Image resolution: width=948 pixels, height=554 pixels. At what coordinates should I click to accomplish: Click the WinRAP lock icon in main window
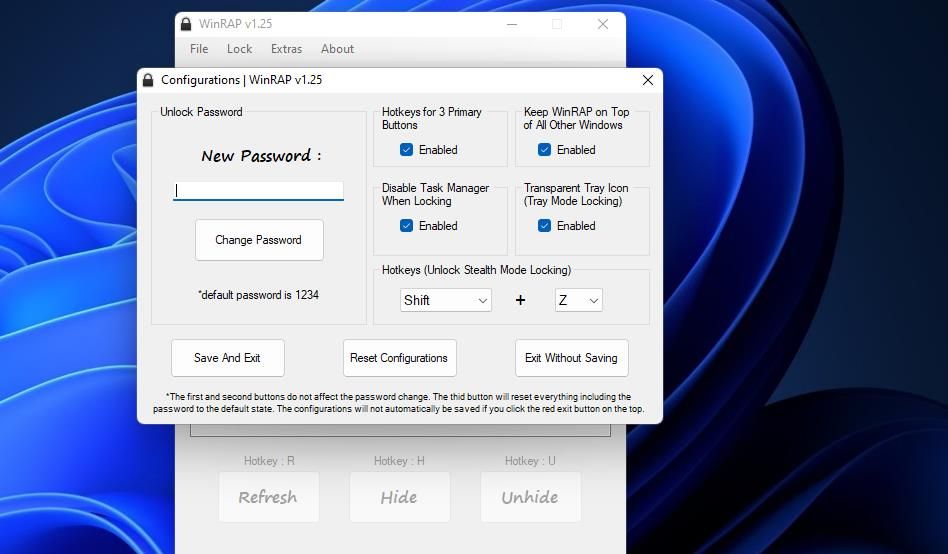click(186, 24)
